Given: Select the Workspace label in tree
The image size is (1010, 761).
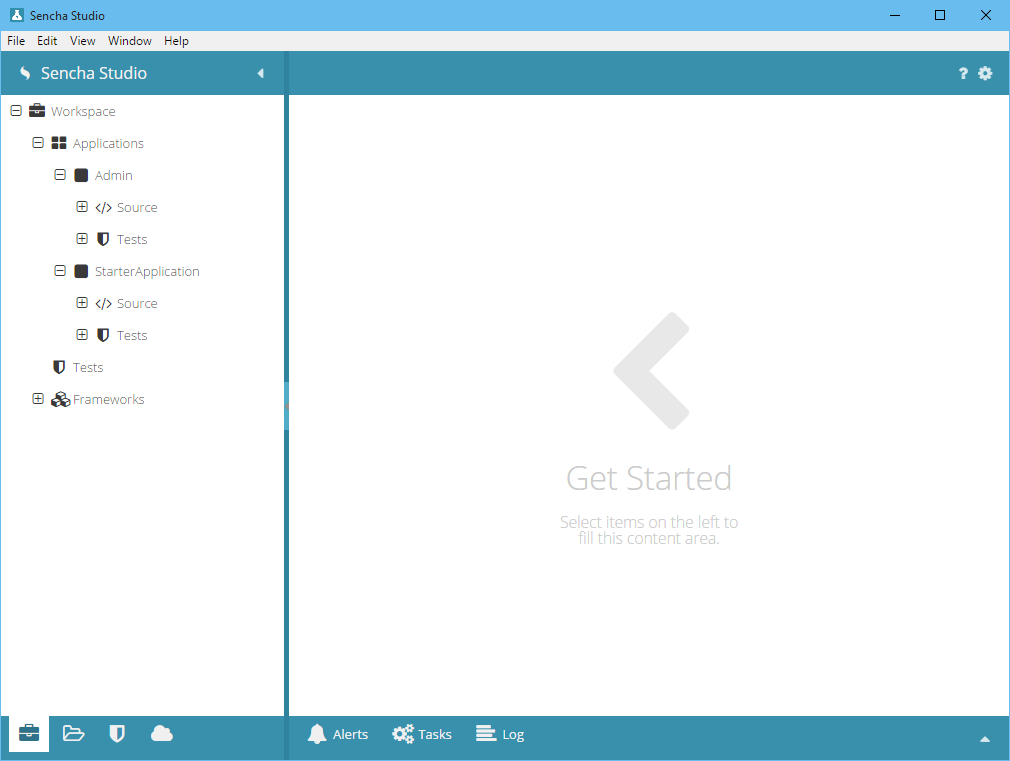Looking at the screenshot, I should [x=83, y=111].
